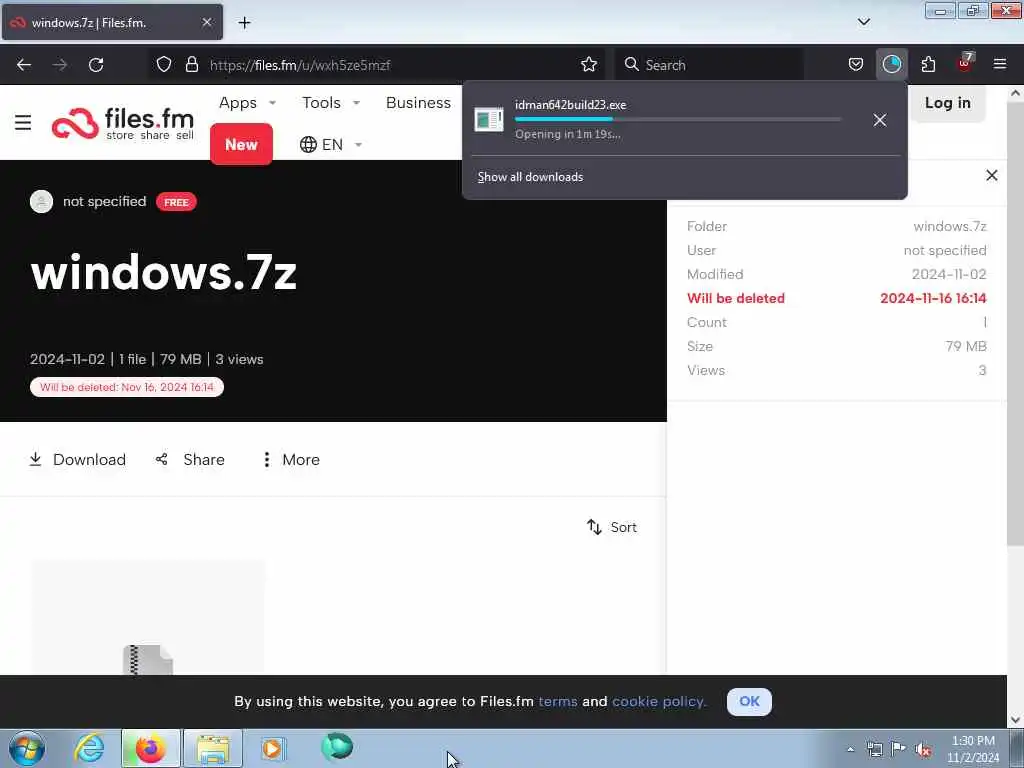The height and width of the screenshot is (768, 1024).
Task: Click the FREE badge
Action: pos(176,202)
